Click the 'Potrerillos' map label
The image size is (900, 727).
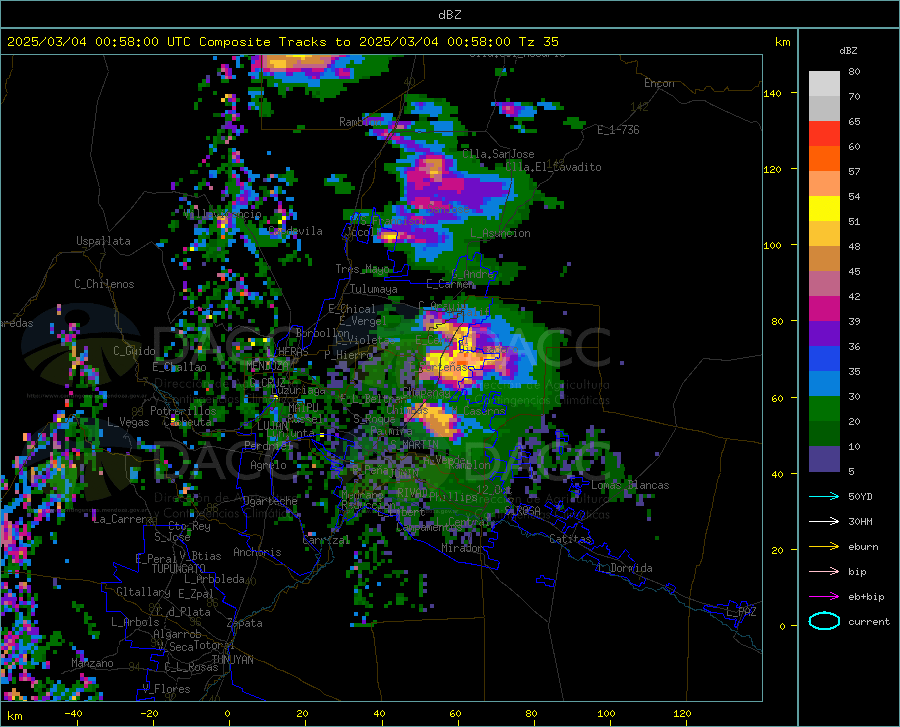coord(183,411)
